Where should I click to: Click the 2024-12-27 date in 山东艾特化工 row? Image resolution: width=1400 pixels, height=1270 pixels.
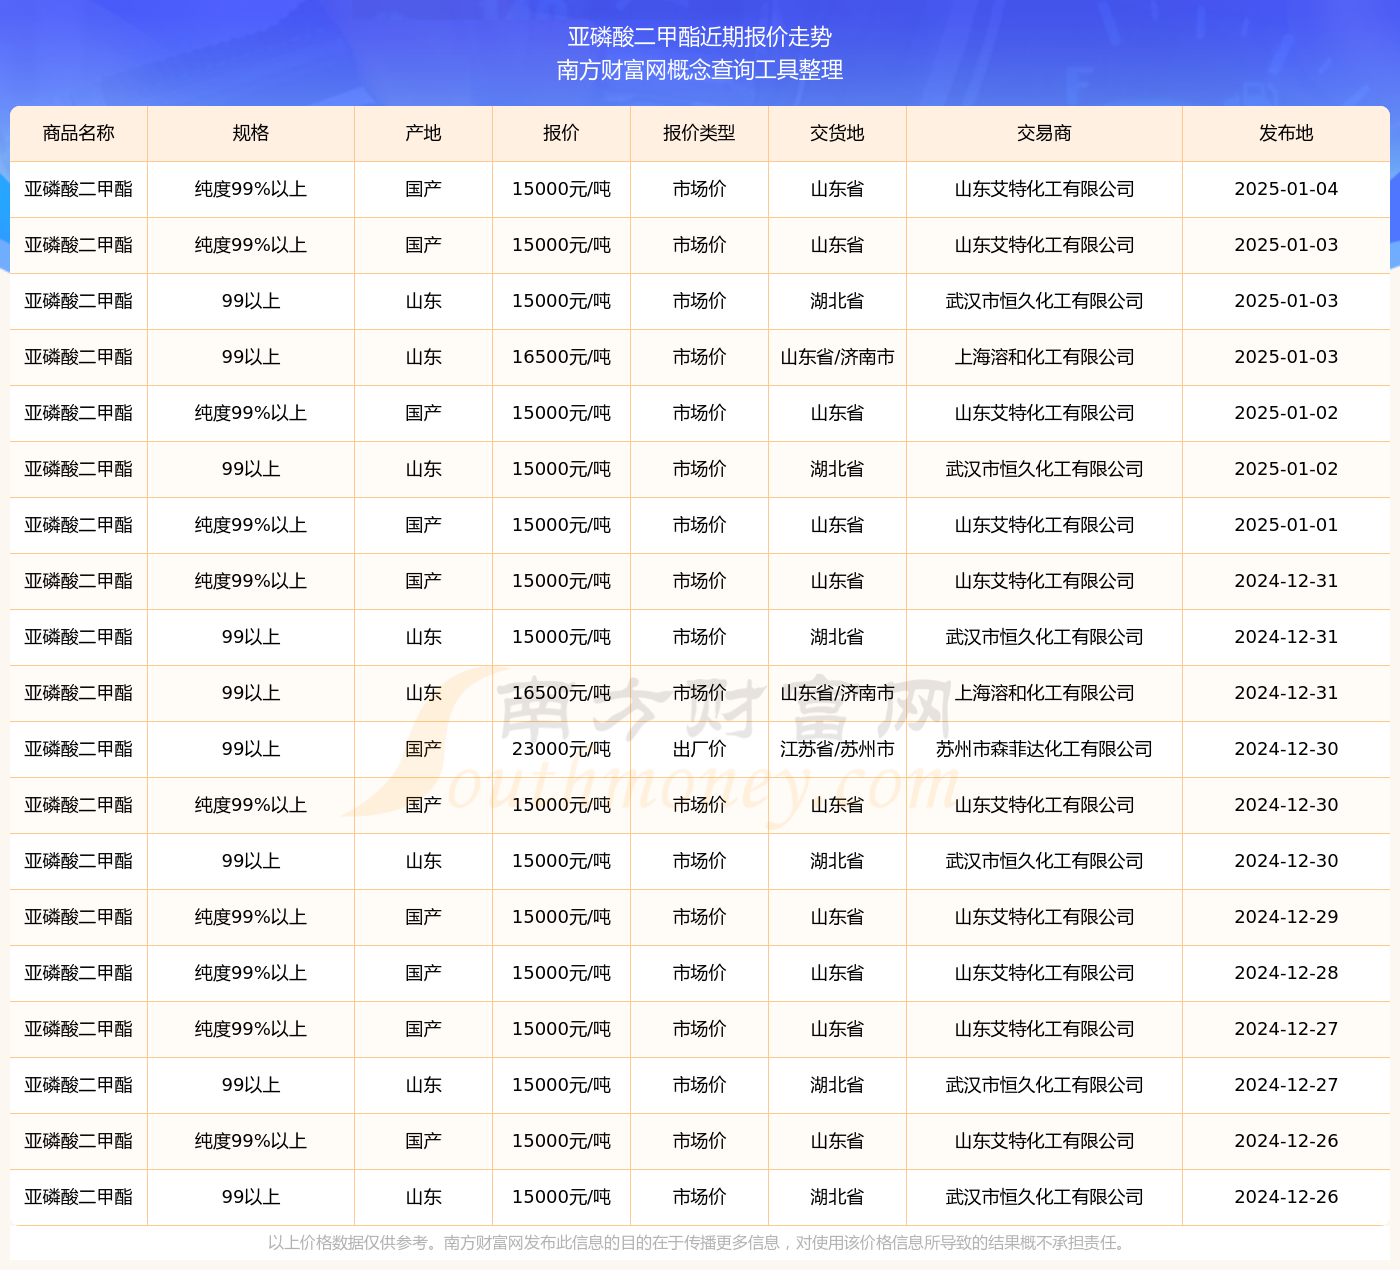1287,1029
